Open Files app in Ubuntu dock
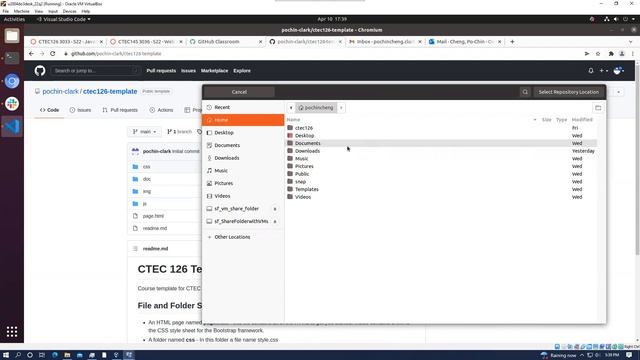 coord(12,36)
